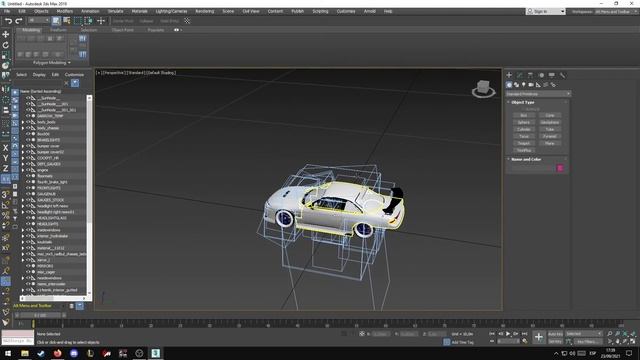Select the Rotate tool in left toolbar
640x360 pixels.
point(6,45)
